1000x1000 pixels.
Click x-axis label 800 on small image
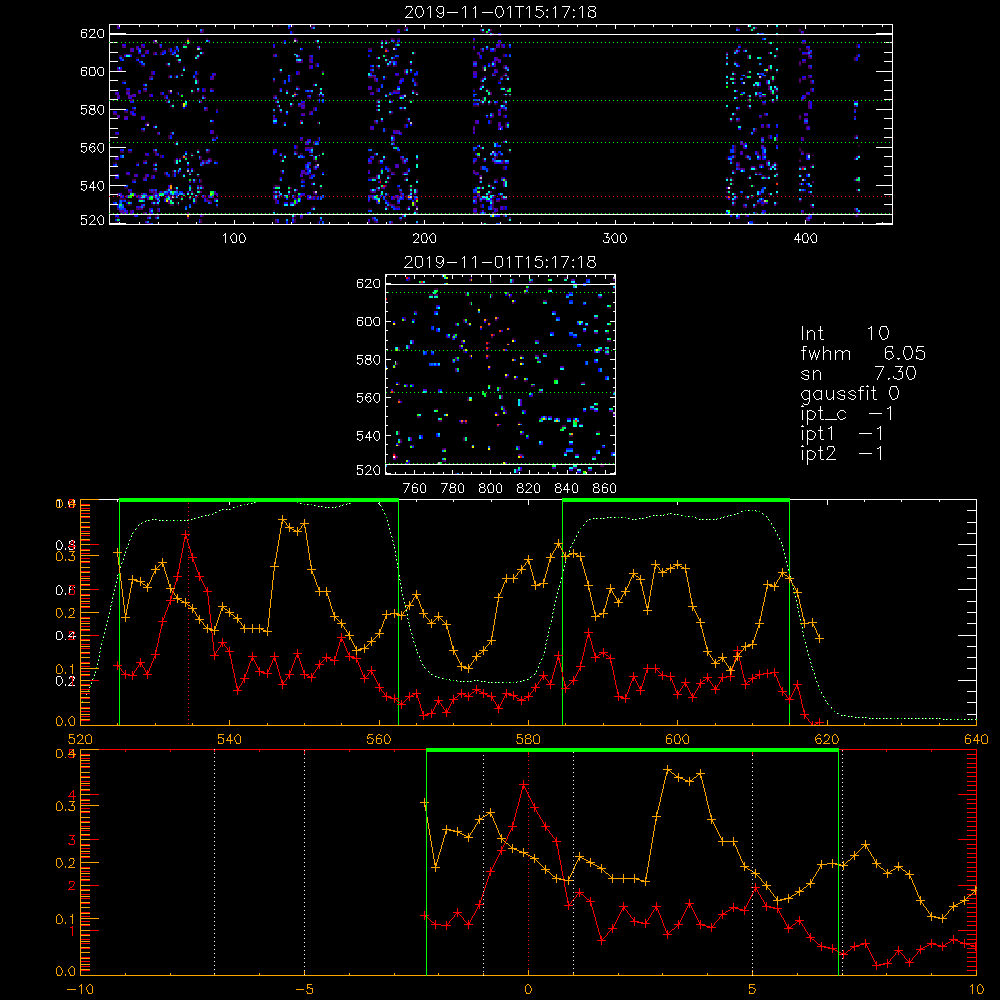pos(490,489)
